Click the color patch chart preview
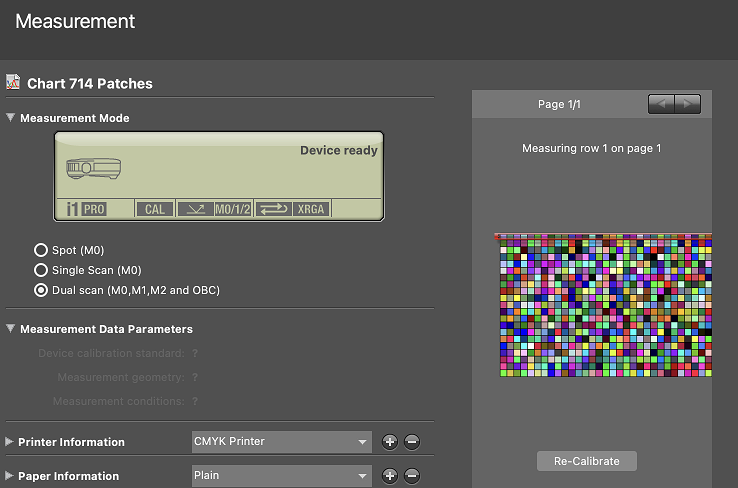738x488 pixels. click(x=604, y=305)
